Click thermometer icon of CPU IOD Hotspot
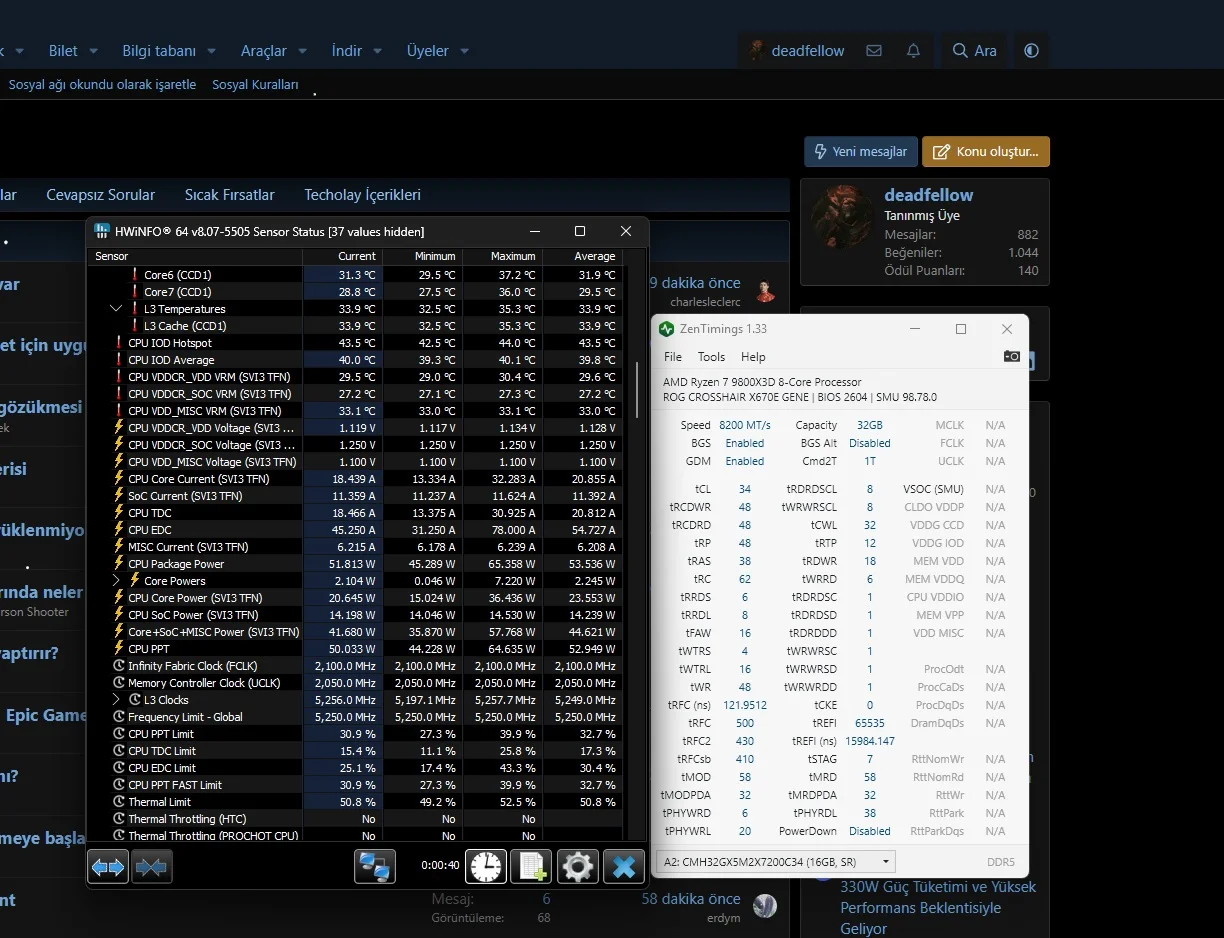The height and width of the screenshot is (938, 1224). [118, 343]
